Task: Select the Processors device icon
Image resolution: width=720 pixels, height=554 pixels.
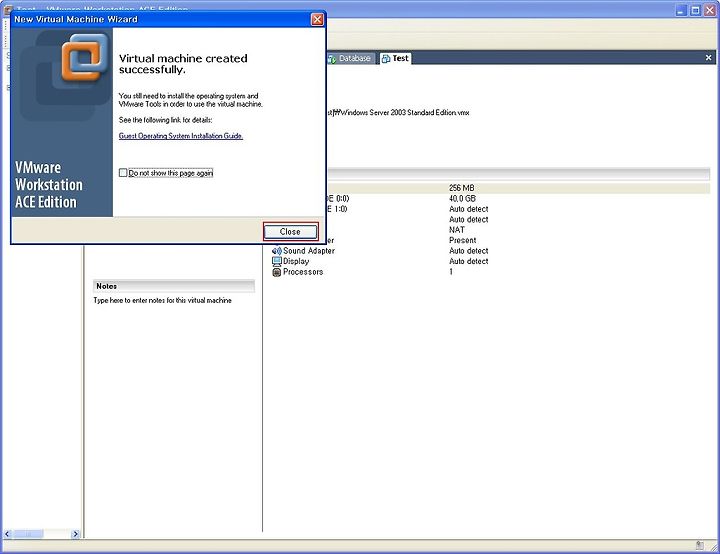Action: (x=276, y=272)
